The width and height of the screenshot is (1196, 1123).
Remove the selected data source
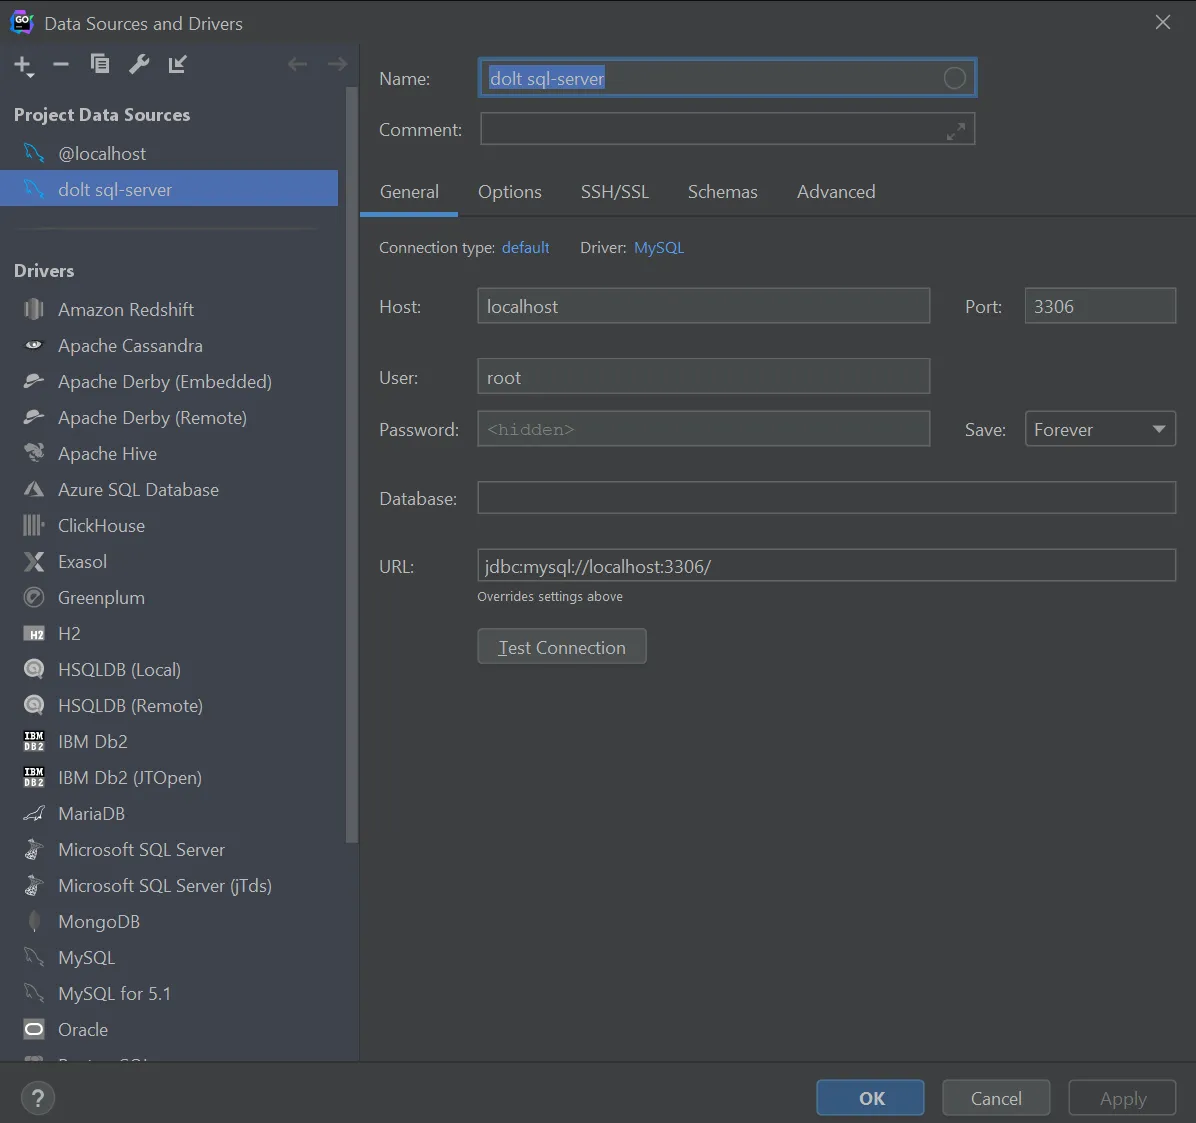tap(60, 64)
